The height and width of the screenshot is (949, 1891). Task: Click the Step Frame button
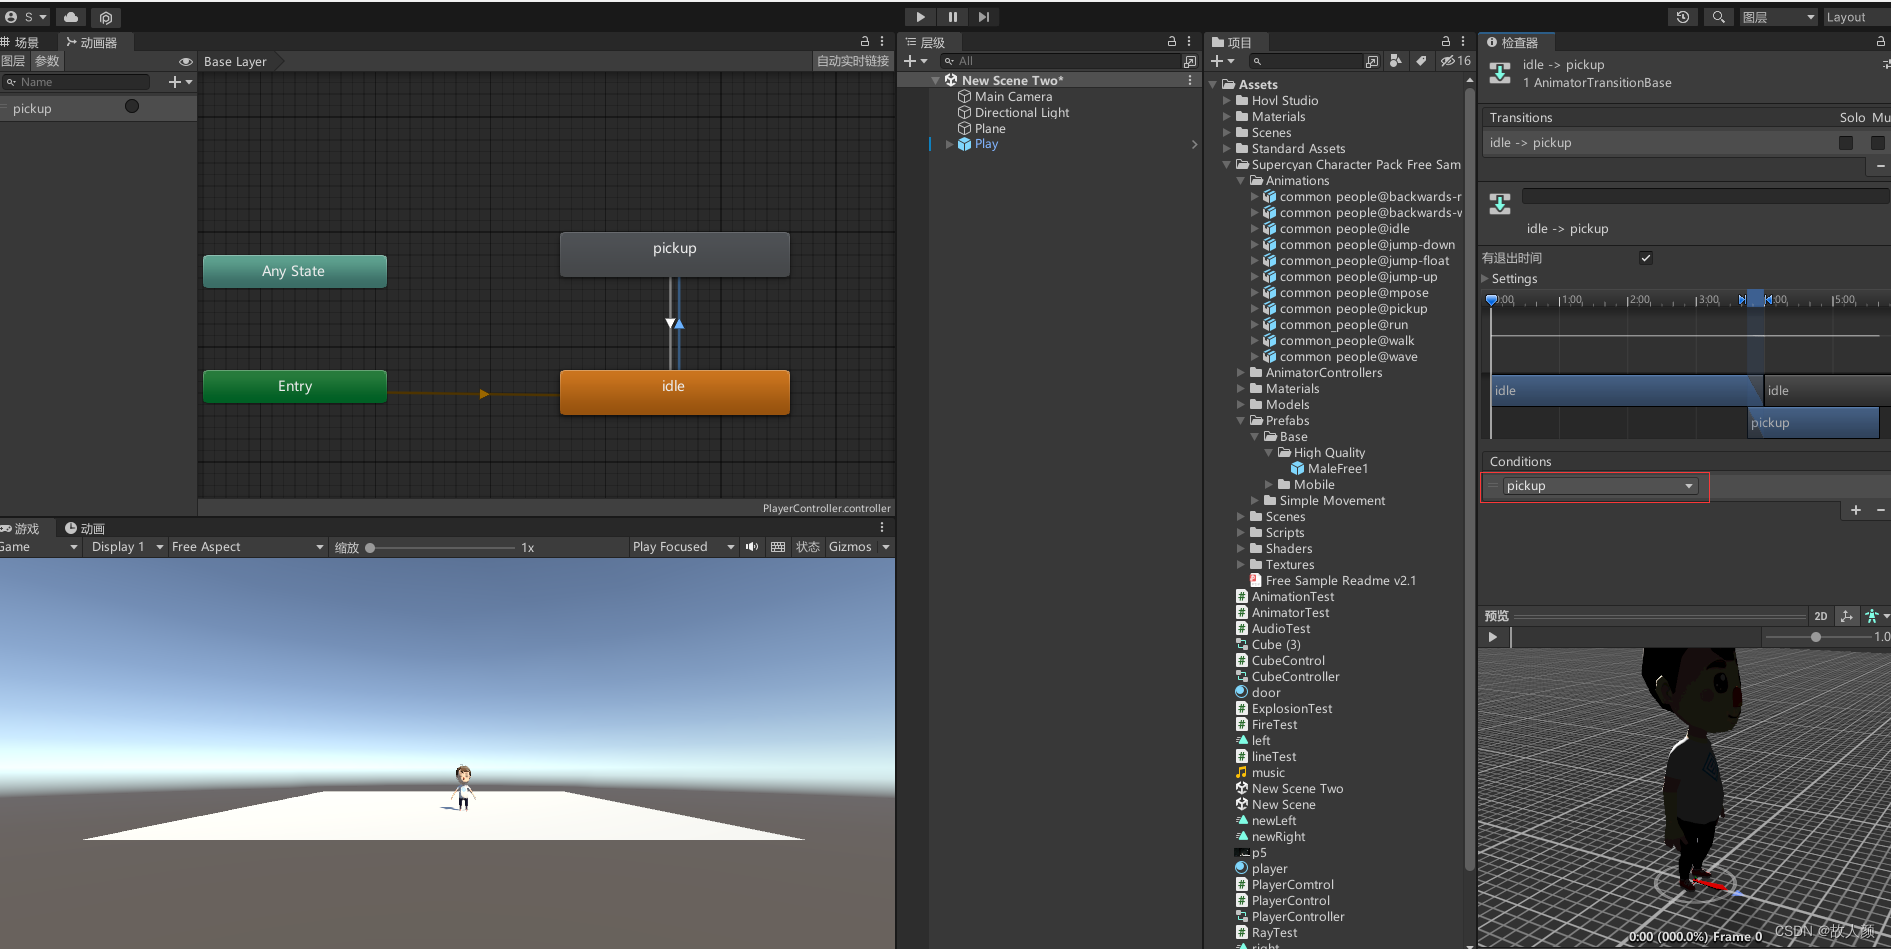[984, 17]
